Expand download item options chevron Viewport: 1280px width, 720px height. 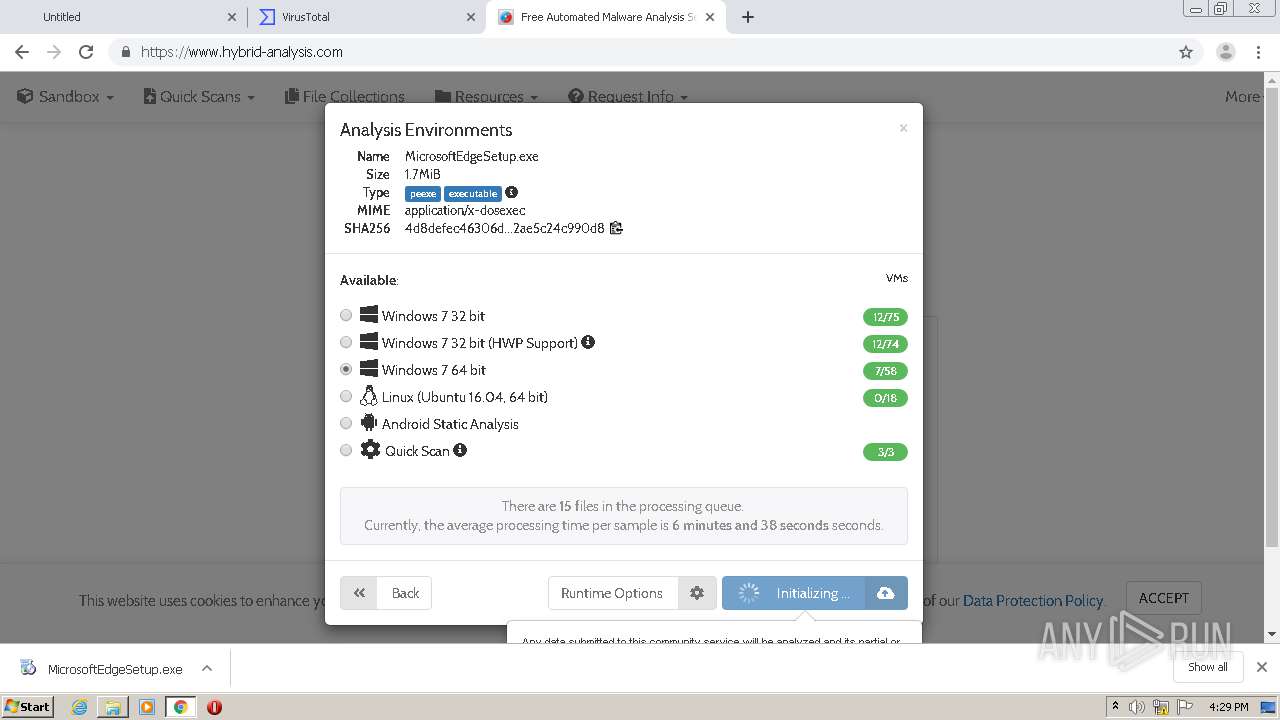coord(207,668)
